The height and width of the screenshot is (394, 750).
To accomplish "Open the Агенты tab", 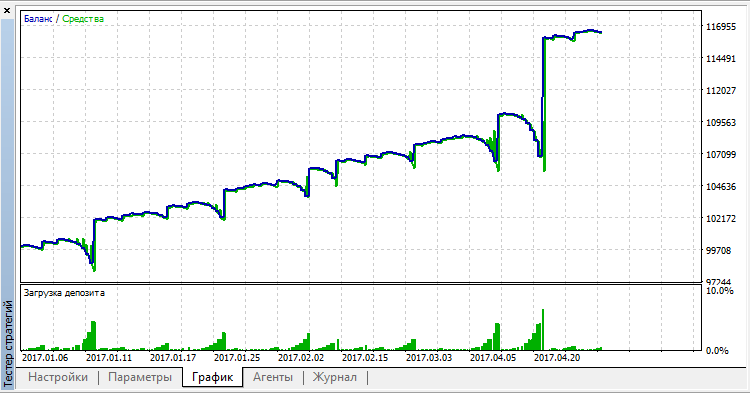I will 273,377.
